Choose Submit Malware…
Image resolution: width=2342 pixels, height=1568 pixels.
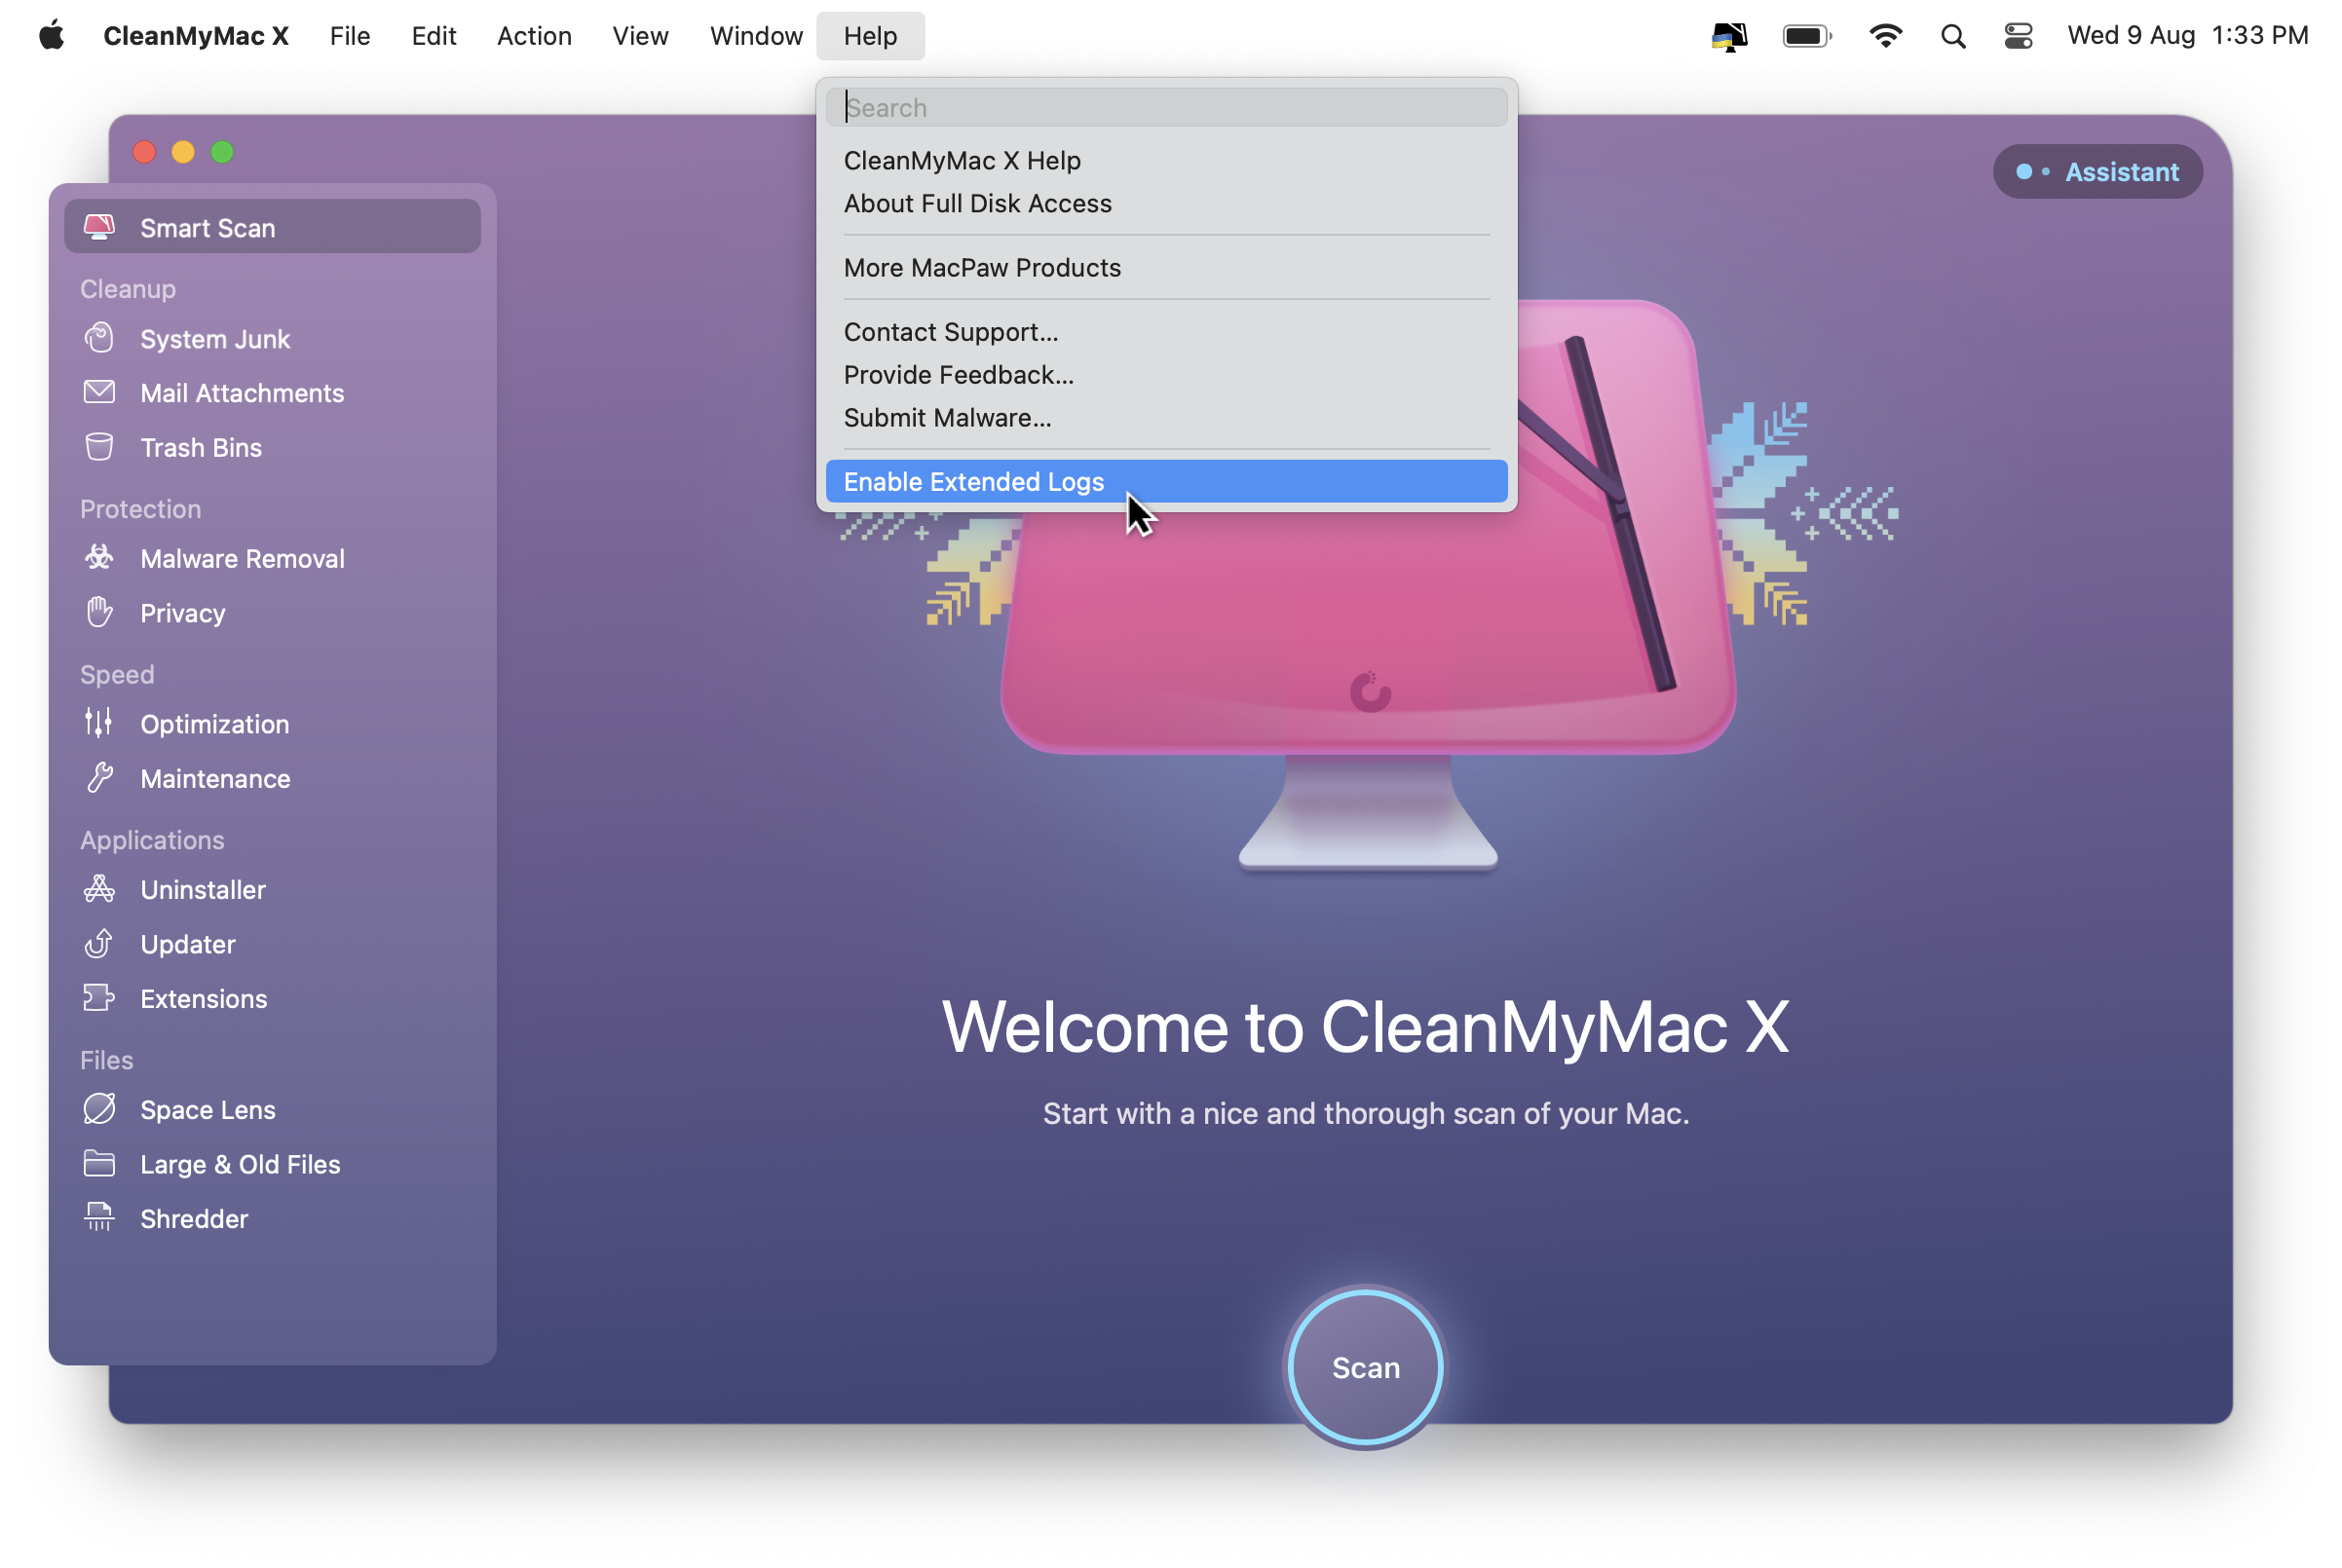tap(1166, 417)
